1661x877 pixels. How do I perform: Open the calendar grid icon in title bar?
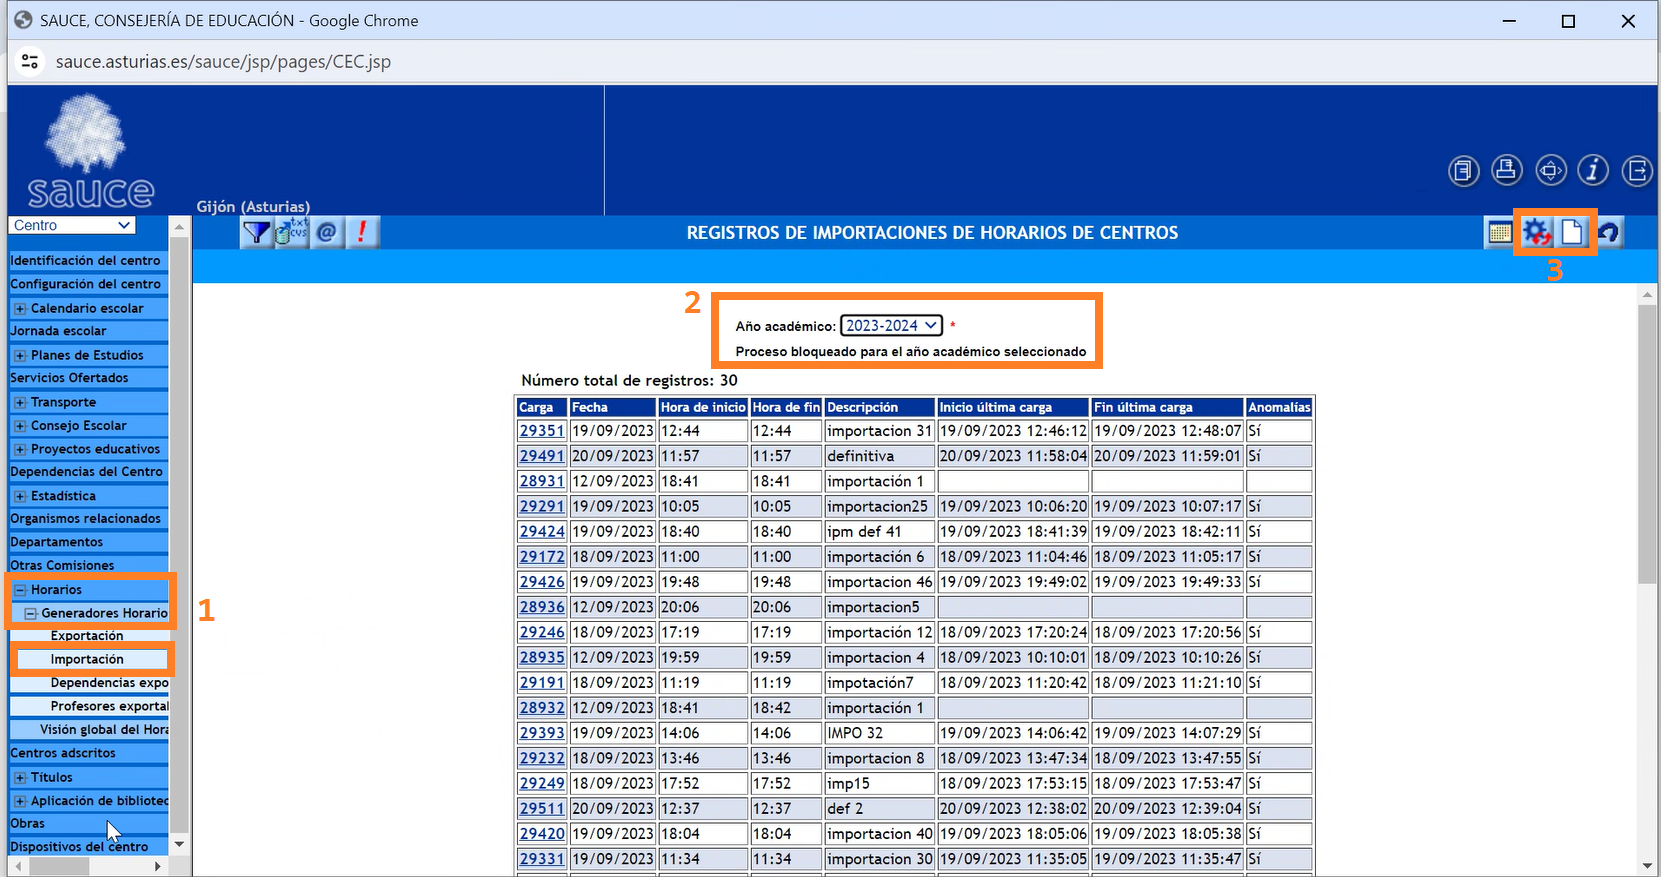(1500, 233)
